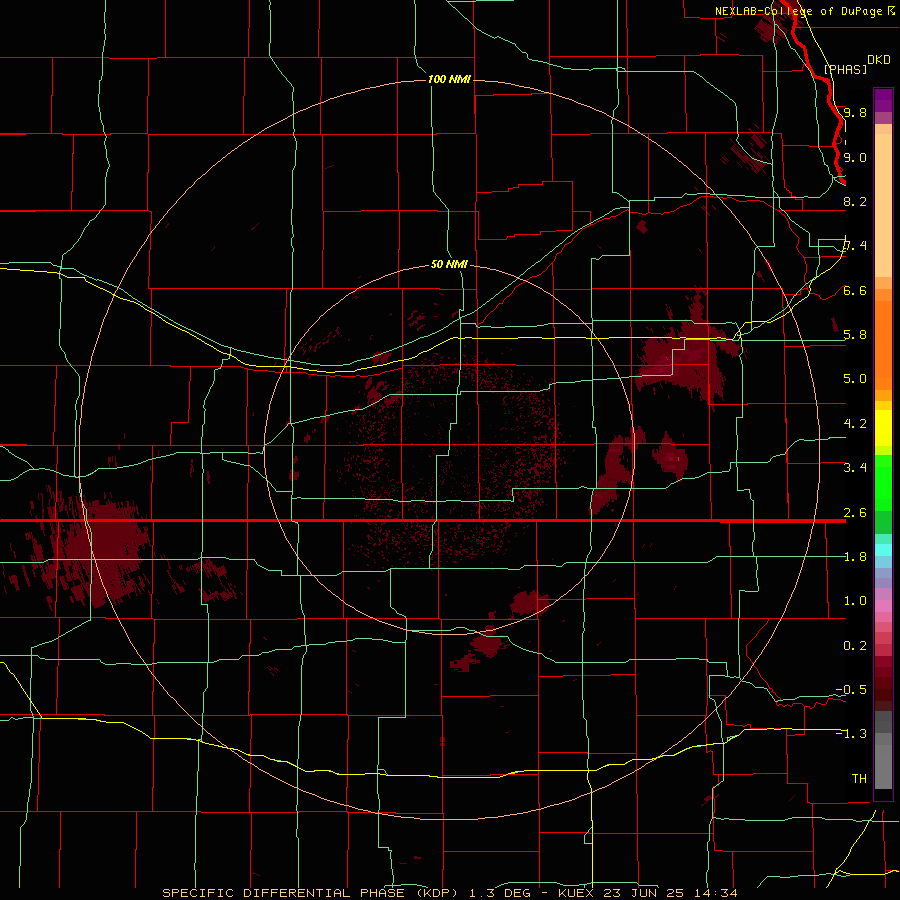Select the 1.8 legend value

coord(855,557)
